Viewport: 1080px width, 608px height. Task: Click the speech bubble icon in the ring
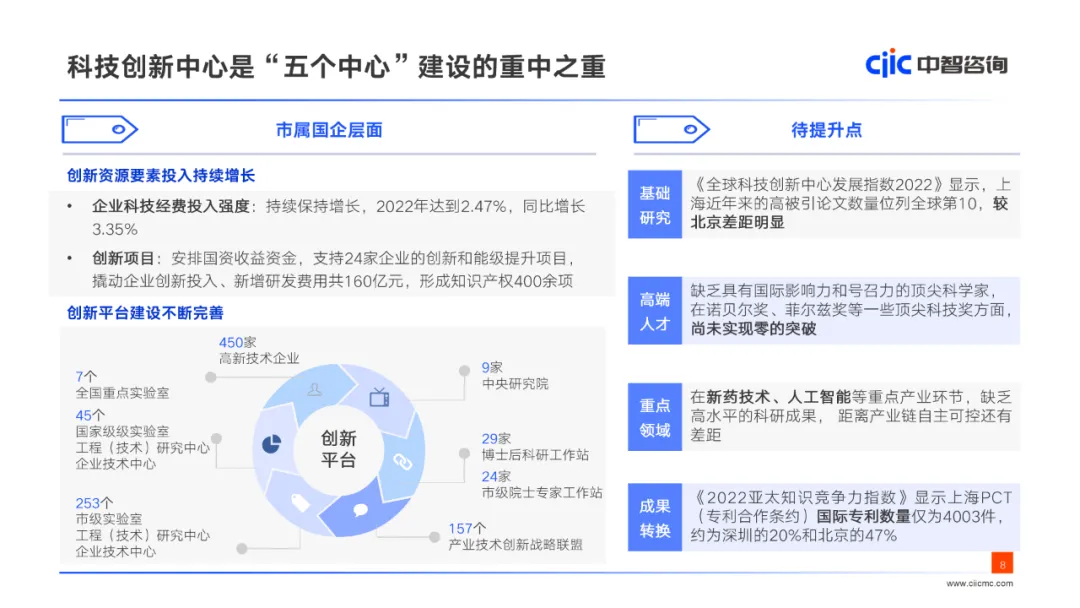tap(362, 510)
